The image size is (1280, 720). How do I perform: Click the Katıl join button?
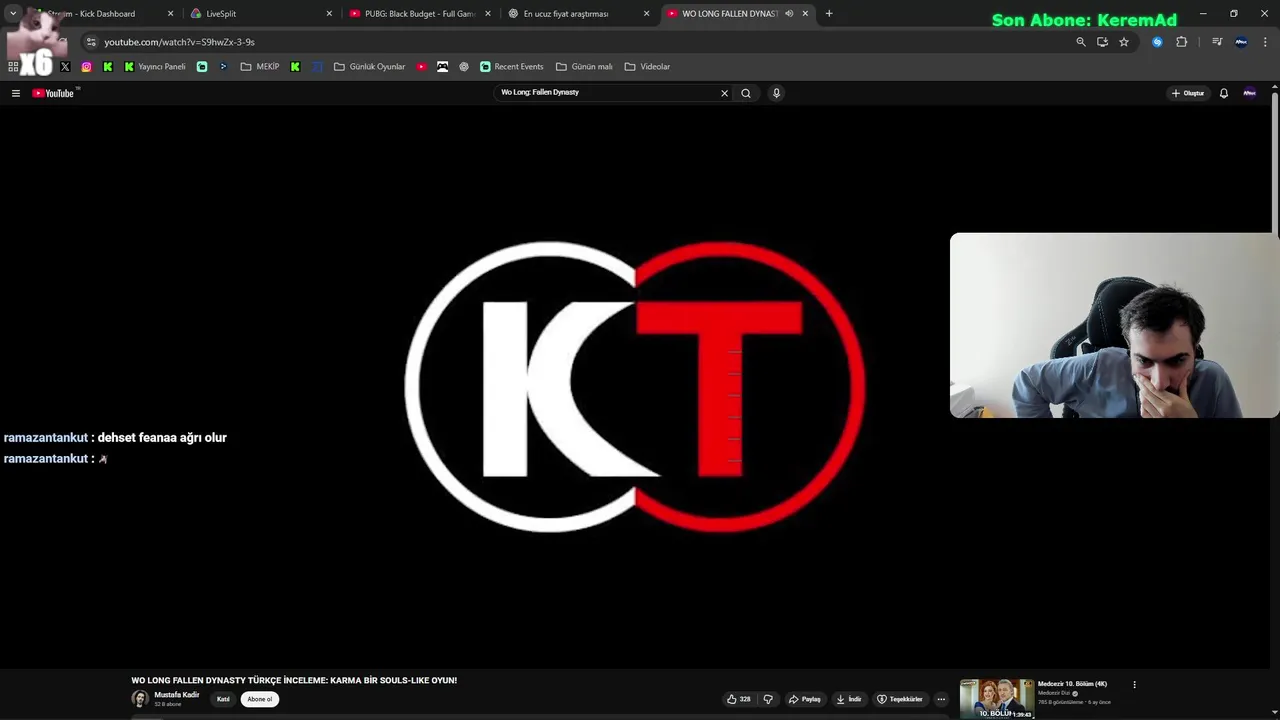pos(223,699)
